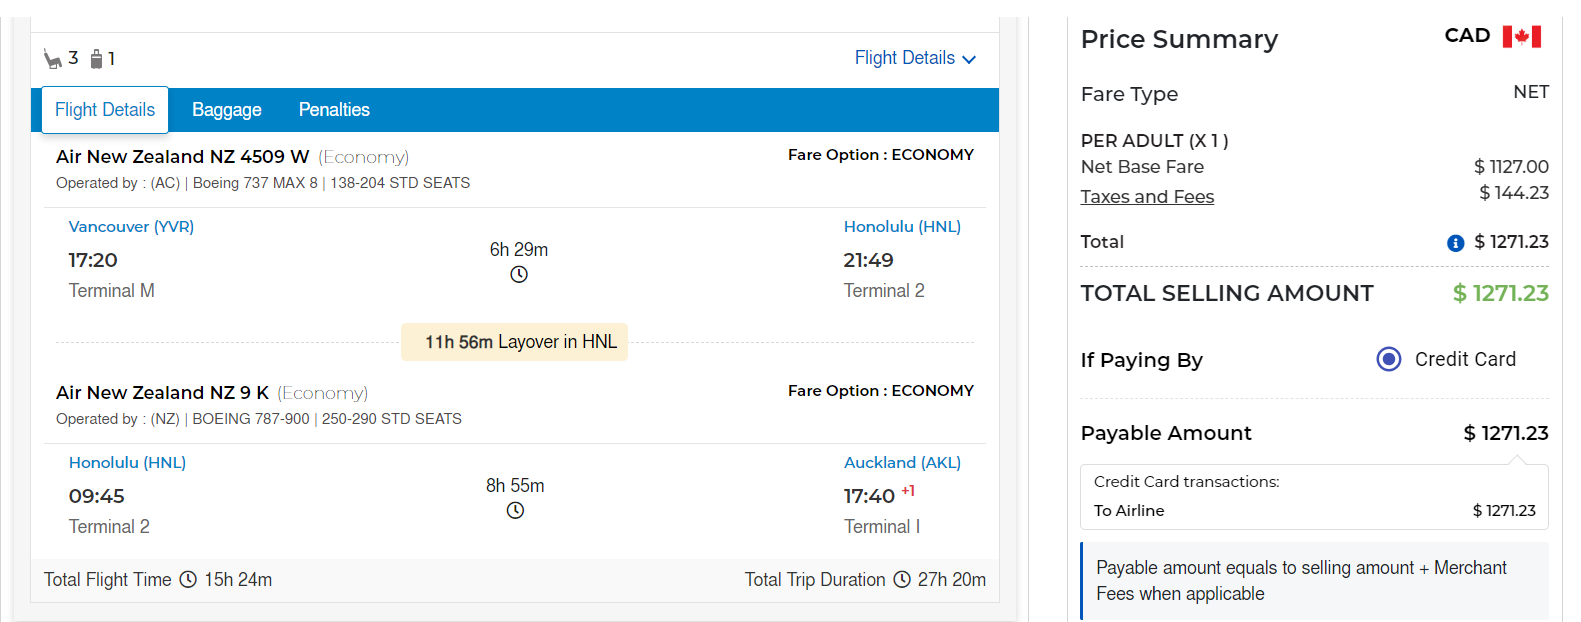The width and height of the screenshot is (1581, 622).
Task: Click the baggage allowance icon
Action: (x=96, y=59)
